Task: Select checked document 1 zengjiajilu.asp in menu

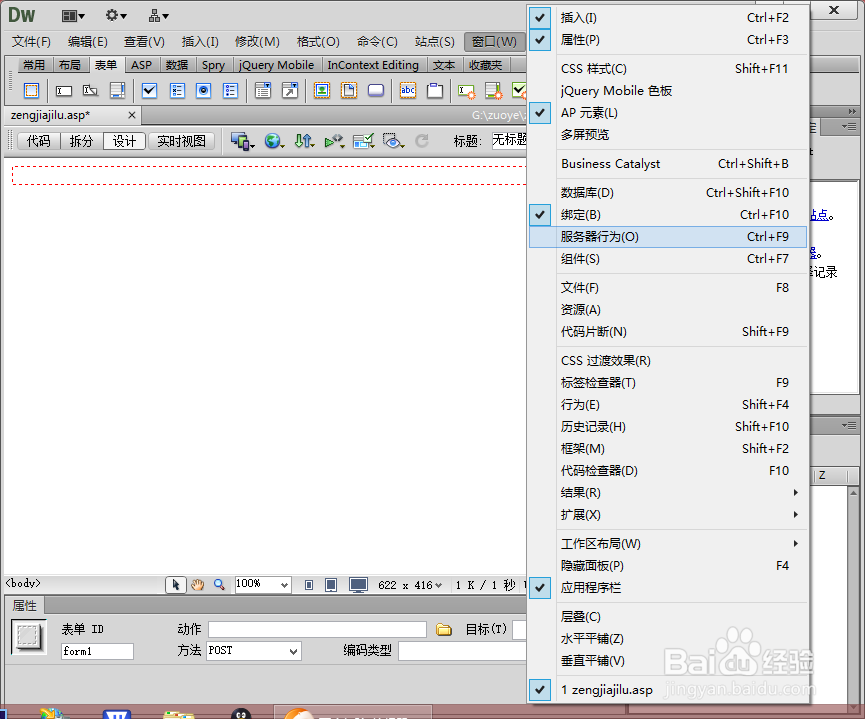Action: [668, 690]
